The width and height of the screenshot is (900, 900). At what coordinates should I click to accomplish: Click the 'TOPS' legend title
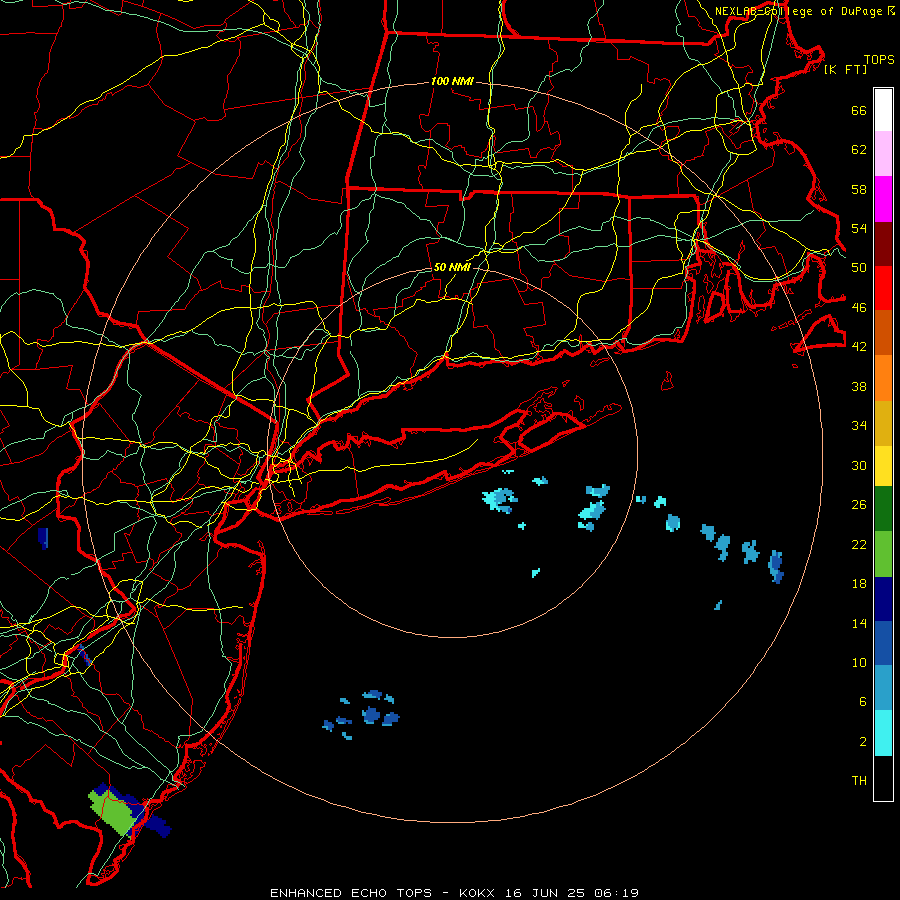[x=879, y=60]
